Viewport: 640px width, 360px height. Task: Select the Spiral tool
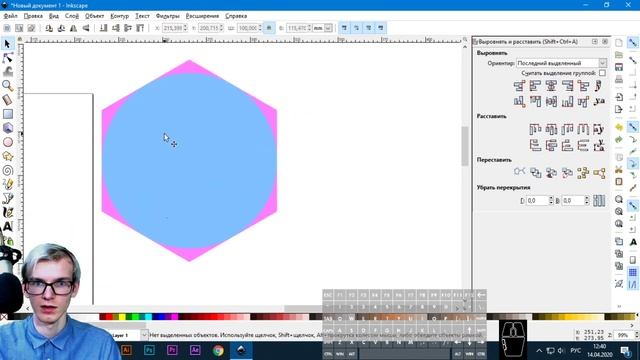pos(7,170)
